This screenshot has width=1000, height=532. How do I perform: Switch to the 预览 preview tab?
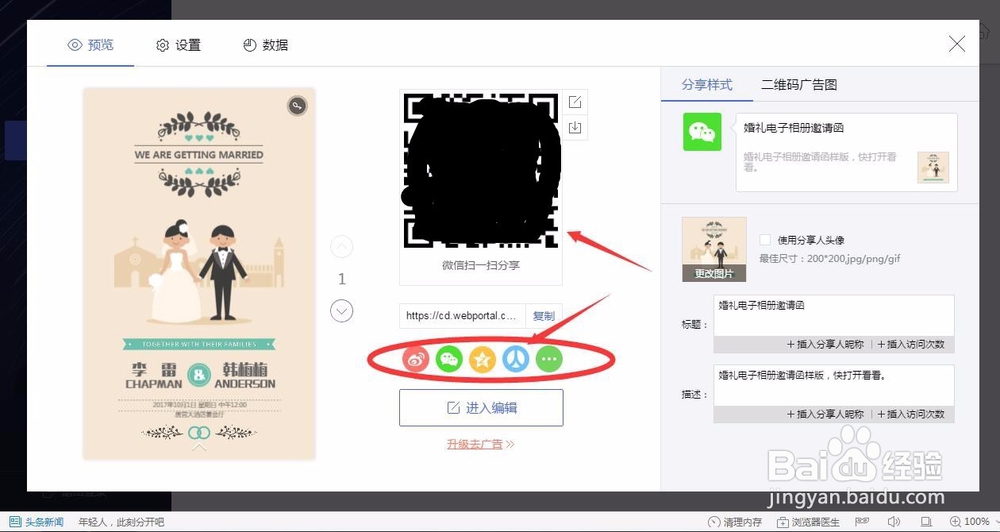91,45
